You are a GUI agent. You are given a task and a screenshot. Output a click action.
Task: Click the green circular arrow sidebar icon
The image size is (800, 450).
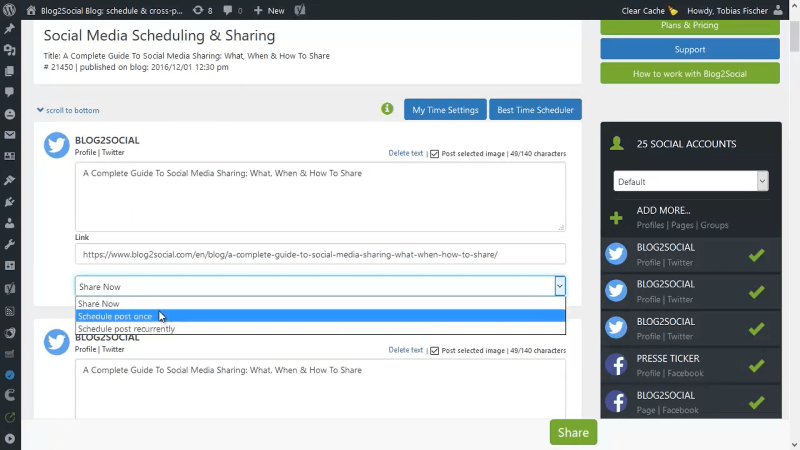point(10,417)
